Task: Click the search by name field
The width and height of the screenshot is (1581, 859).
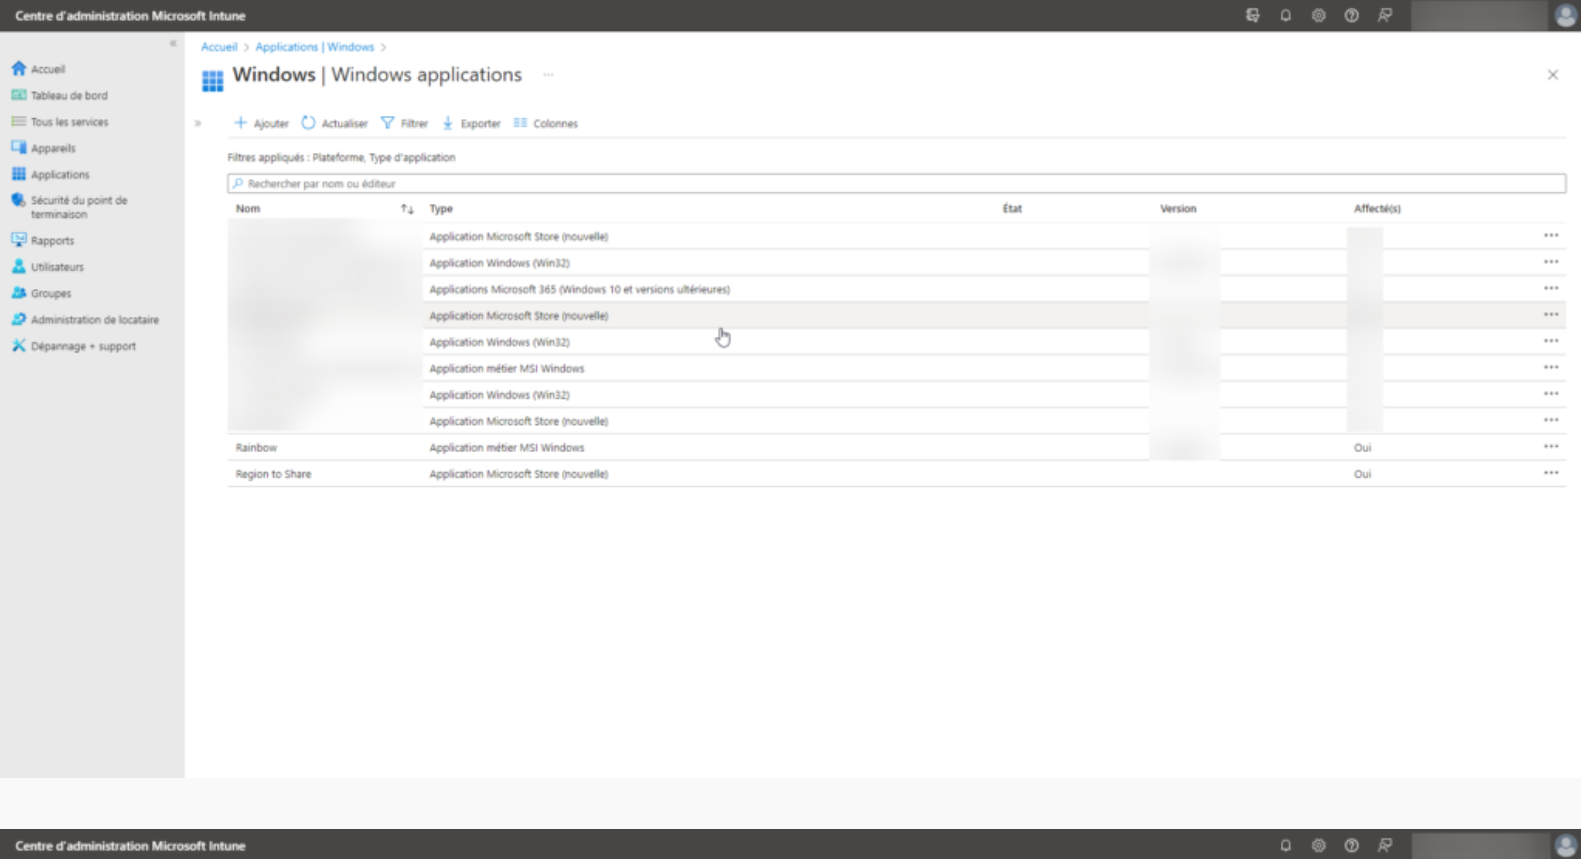Action: 896,184
